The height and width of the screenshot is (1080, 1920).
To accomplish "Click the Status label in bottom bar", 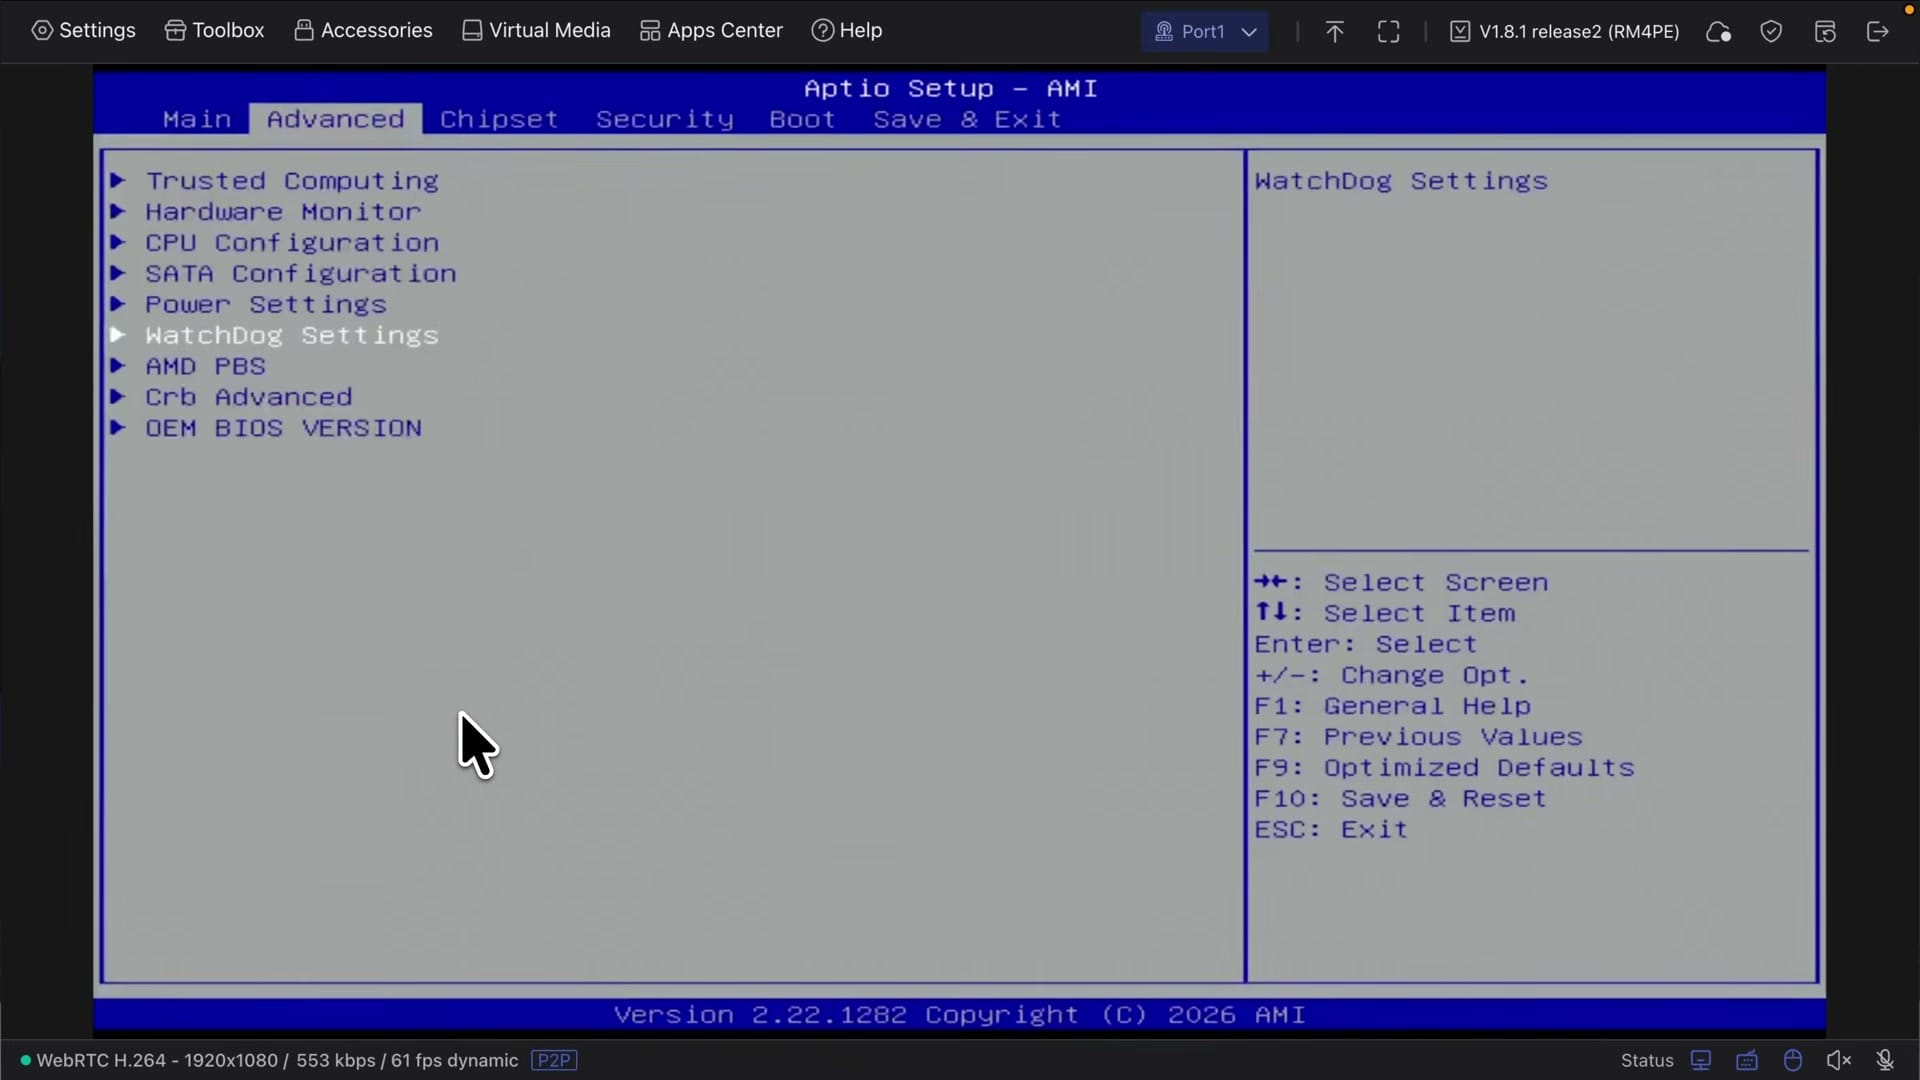I will pyautogui.click(x=1647, y=1060).
